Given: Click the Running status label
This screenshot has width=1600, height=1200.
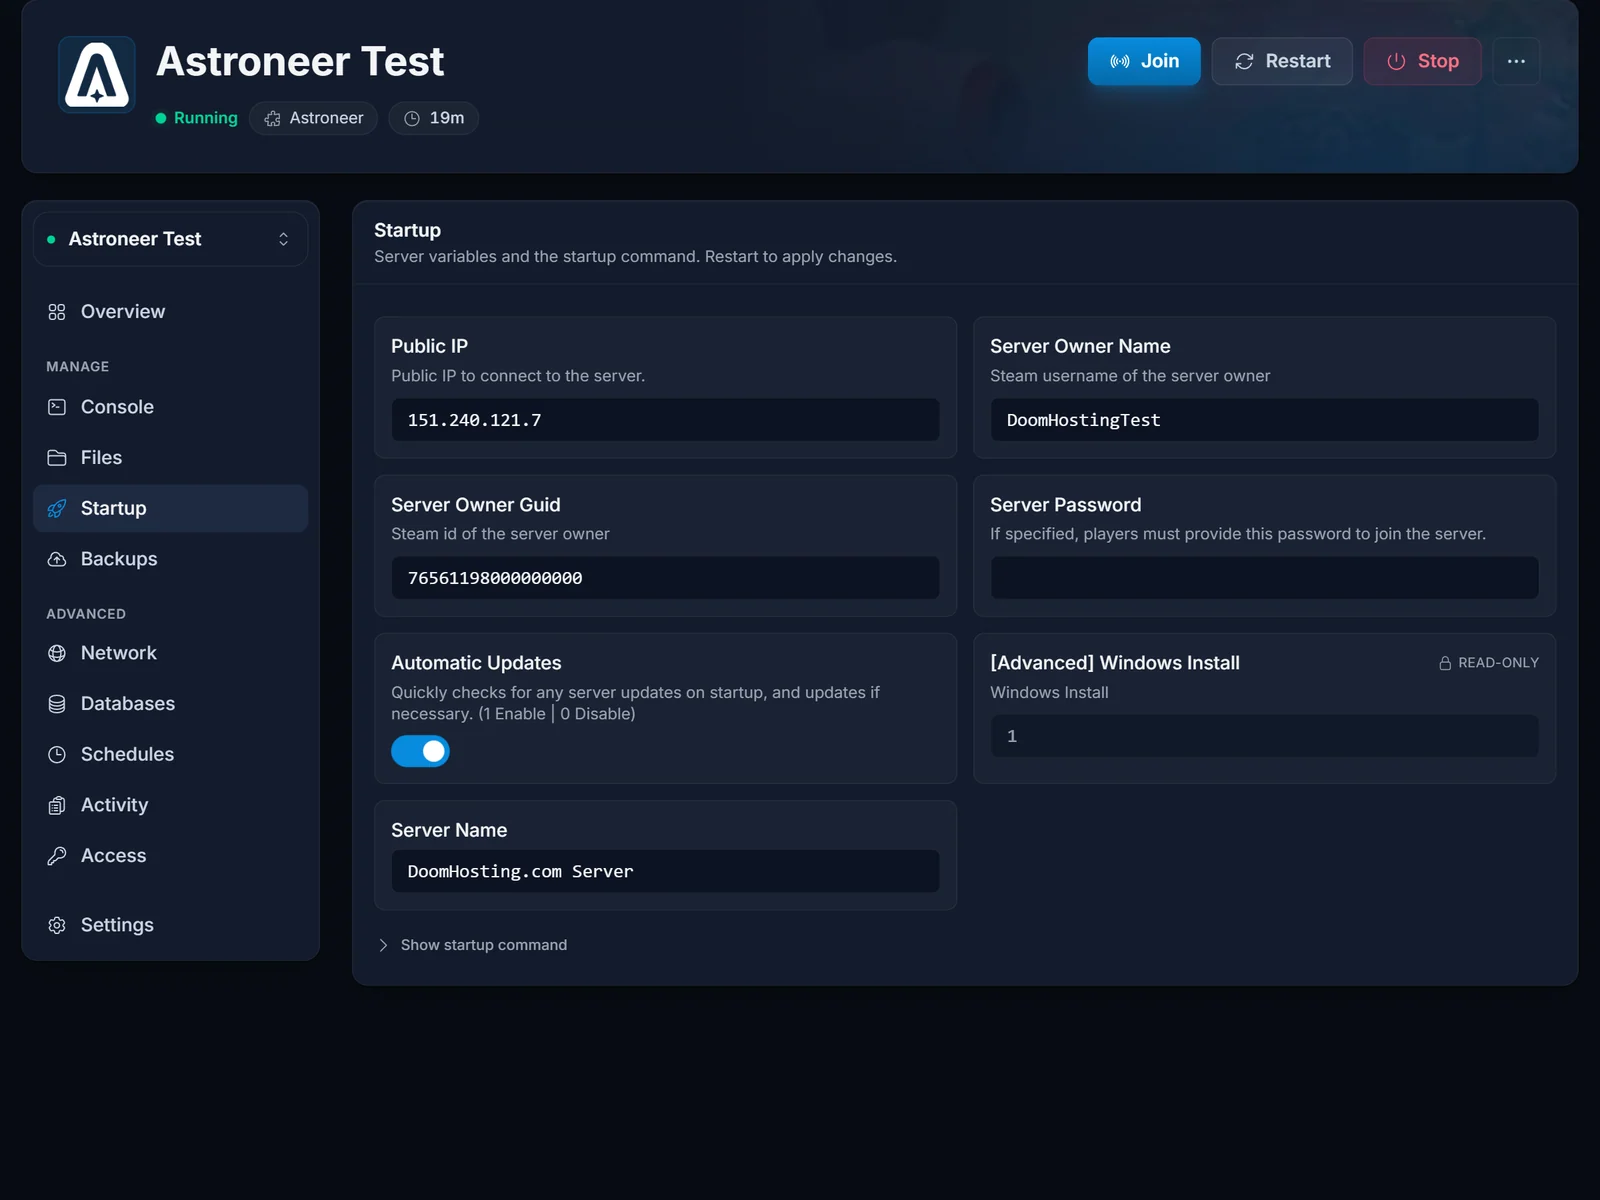Looking at the screenshot, I should tap(206, 118).
